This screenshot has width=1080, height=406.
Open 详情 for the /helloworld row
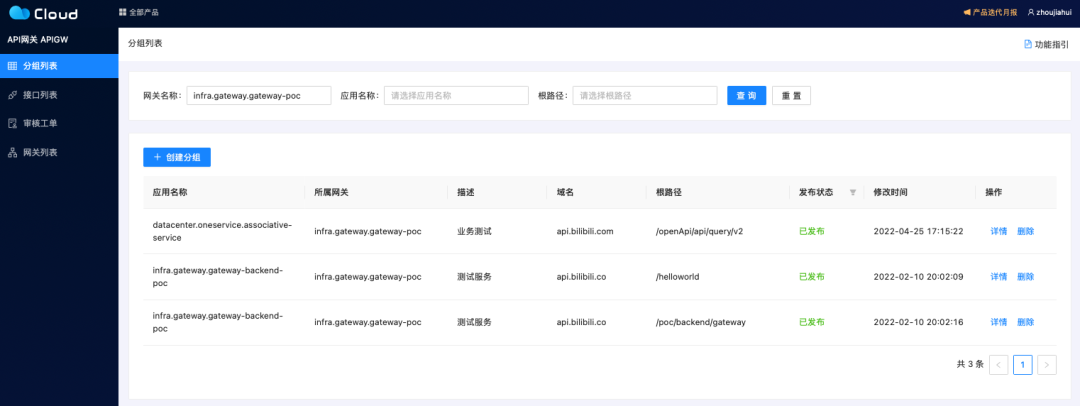click(x=999, y=276)
